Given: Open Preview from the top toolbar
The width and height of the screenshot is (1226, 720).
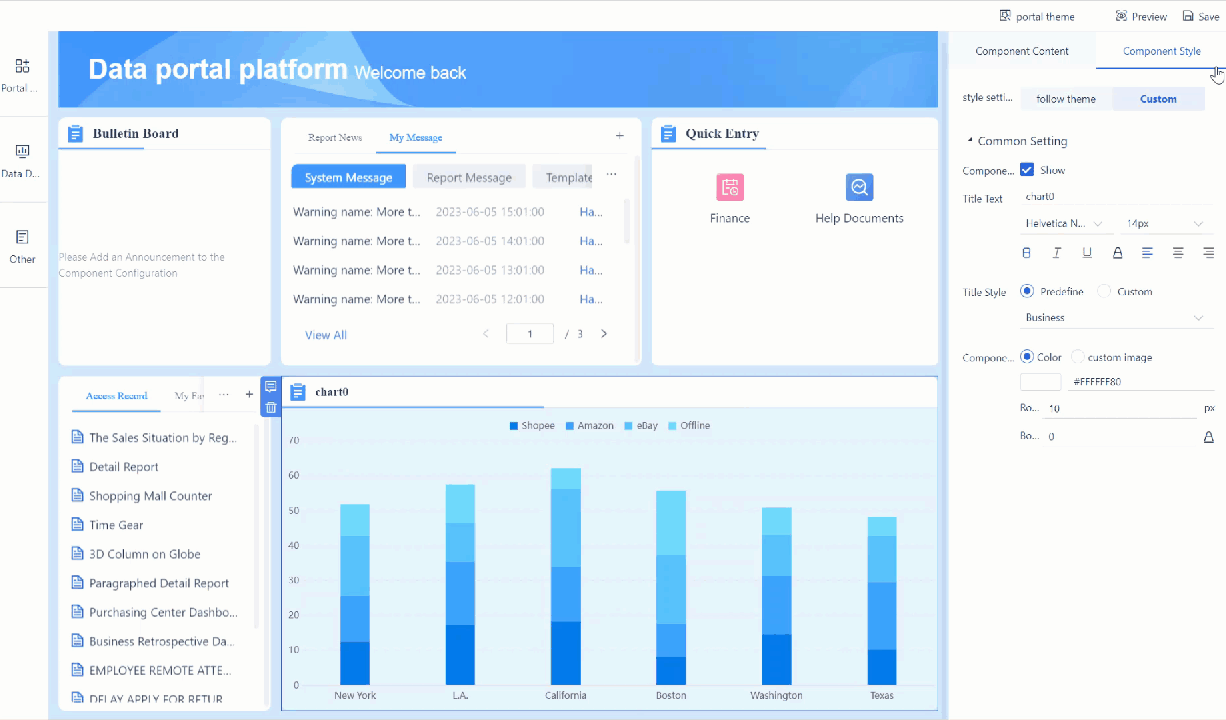Looking at the screenshot, I should coord(1139,16).
